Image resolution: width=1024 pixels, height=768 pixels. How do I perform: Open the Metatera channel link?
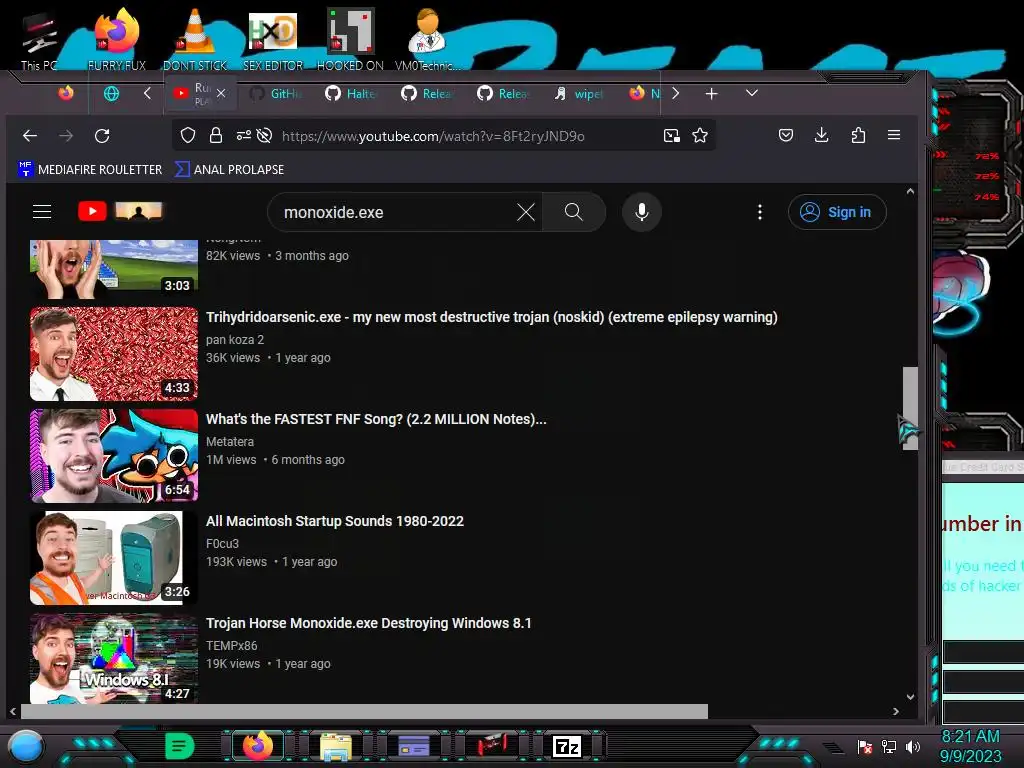(230, 441)
